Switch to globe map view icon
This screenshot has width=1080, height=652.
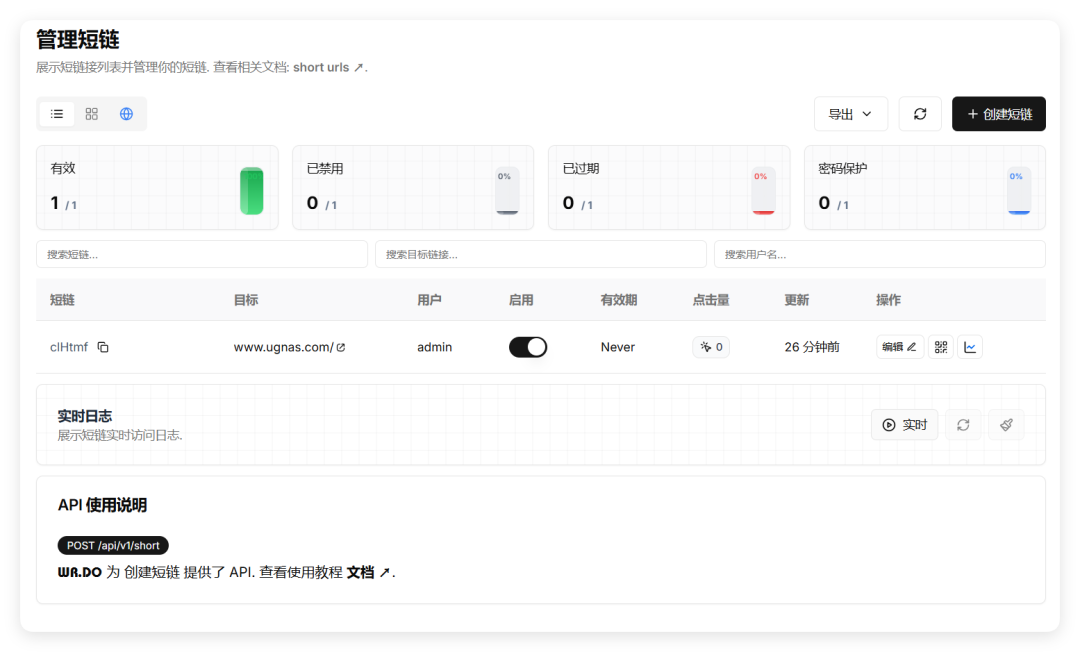[126, 114]
